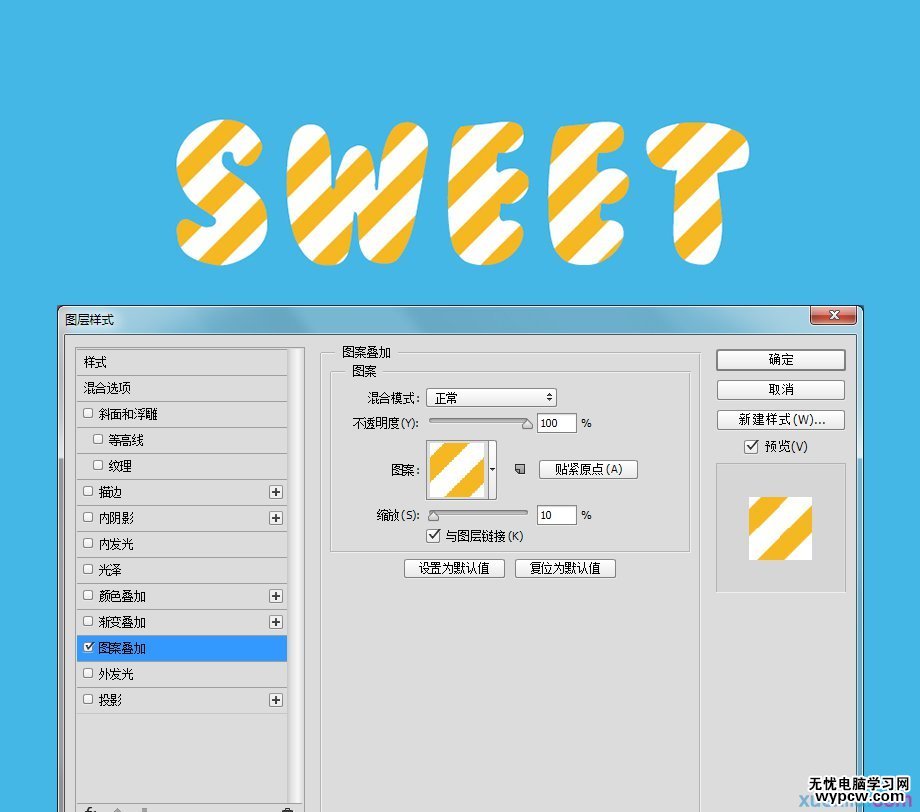The width and height of the screenshot is (920, 812).
Task: Enable the 斜面和浮雕 effect checkbox
Action: pos(88,413)
